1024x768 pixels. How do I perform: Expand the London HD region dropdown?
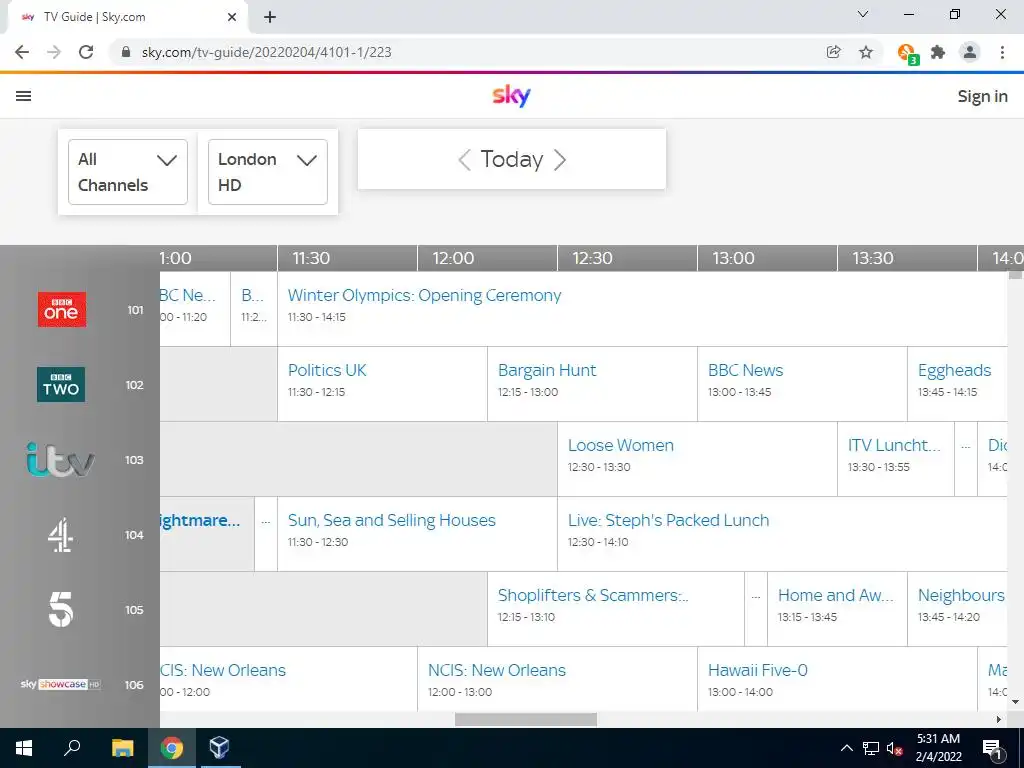point(268,172)
